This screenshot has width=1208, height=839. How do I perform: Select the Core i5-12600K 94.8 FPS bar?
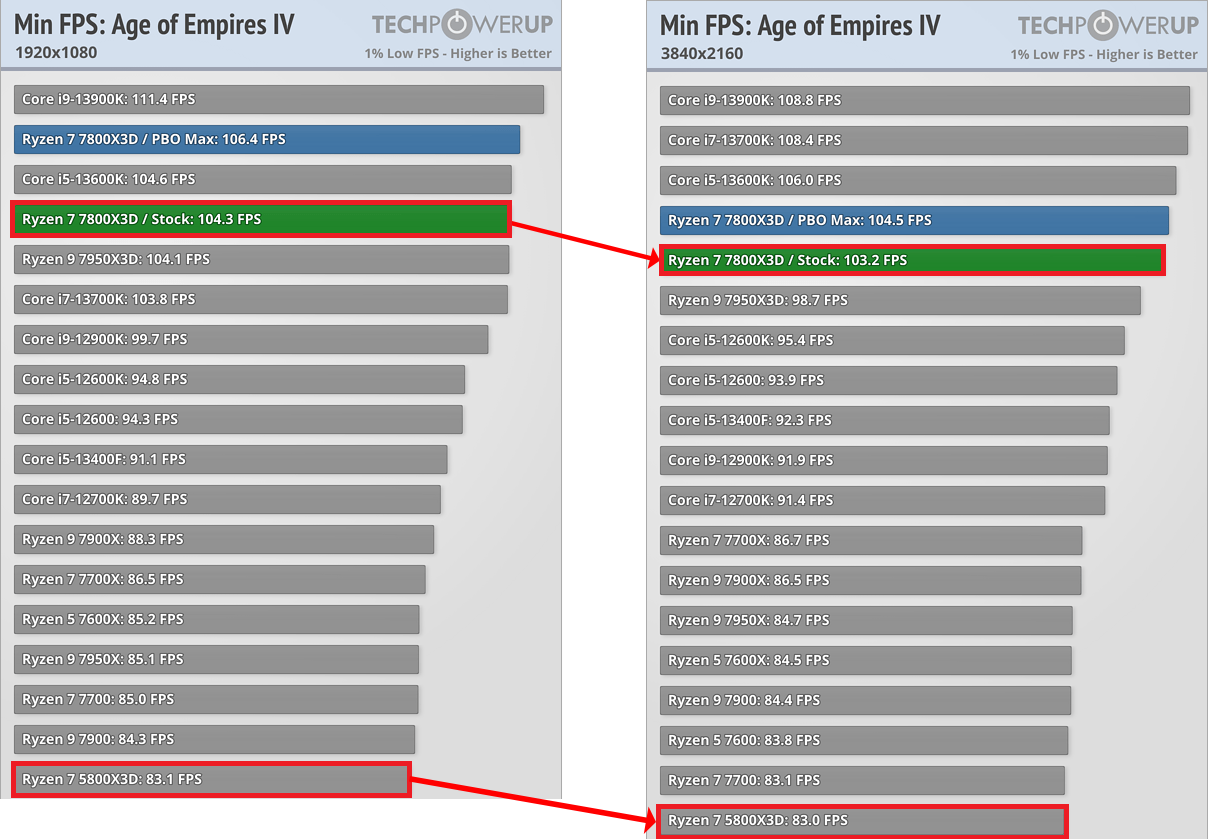[239, 379]
